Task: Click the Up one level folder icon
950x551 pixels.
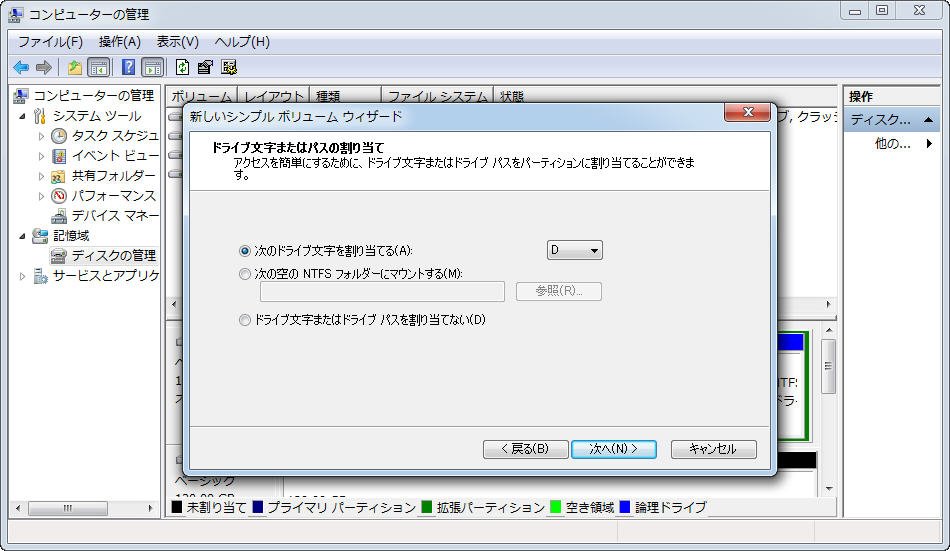Action: pos(75,67)
